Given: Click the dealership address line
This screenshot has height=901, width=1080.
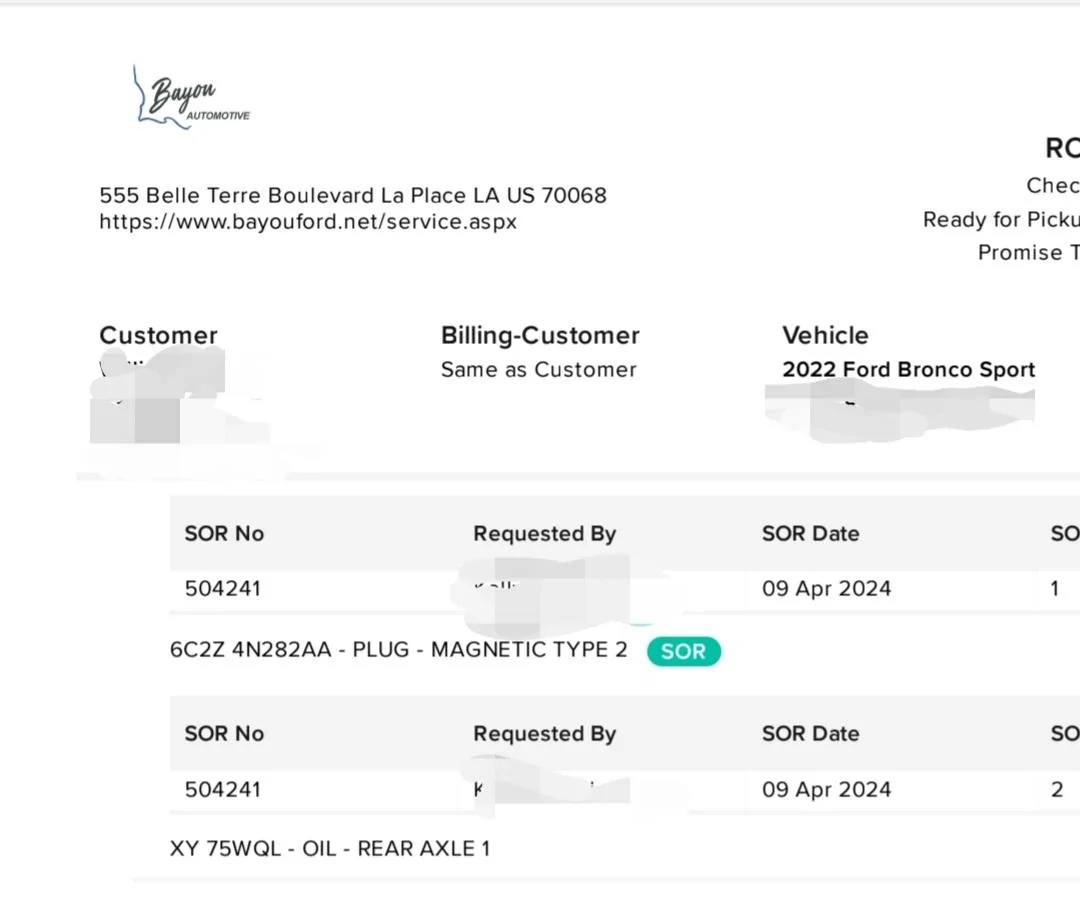Looking at the screenshot, I should [x=353, y=195].
